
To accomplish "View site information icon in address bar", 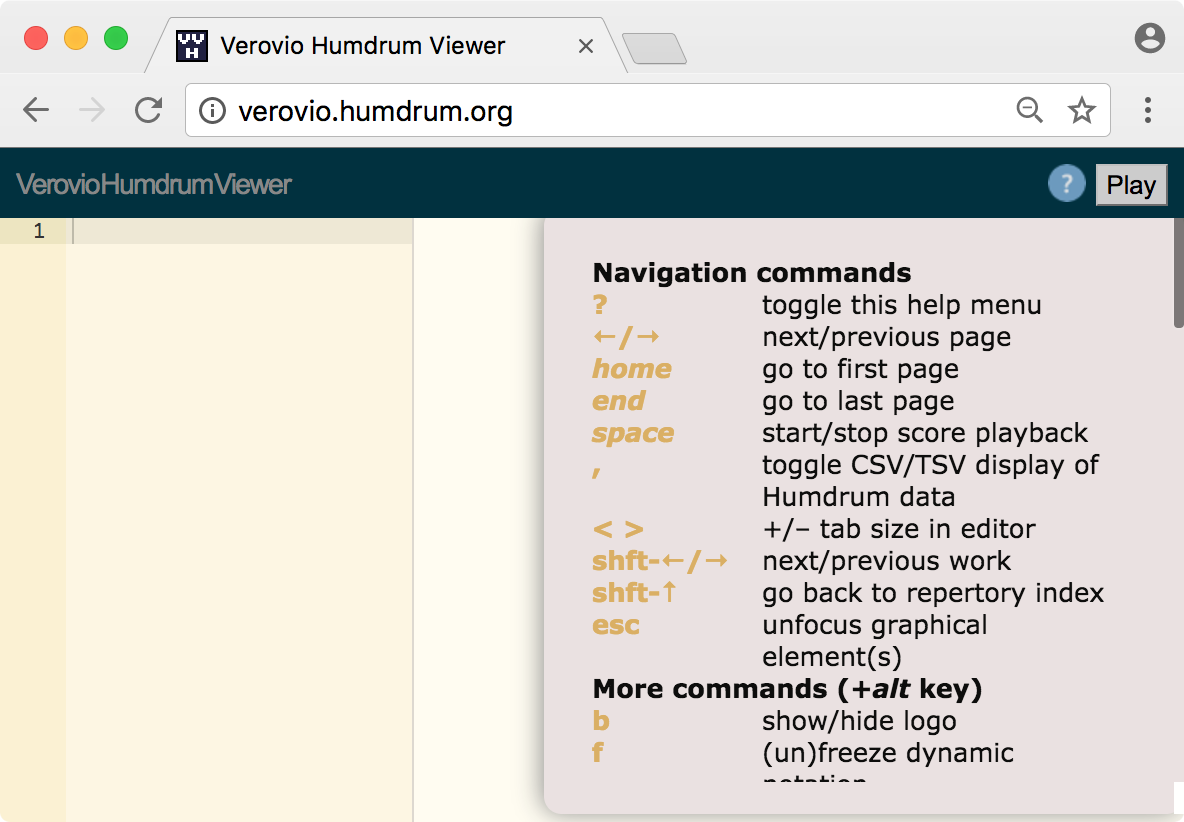I will click(212, 111).
